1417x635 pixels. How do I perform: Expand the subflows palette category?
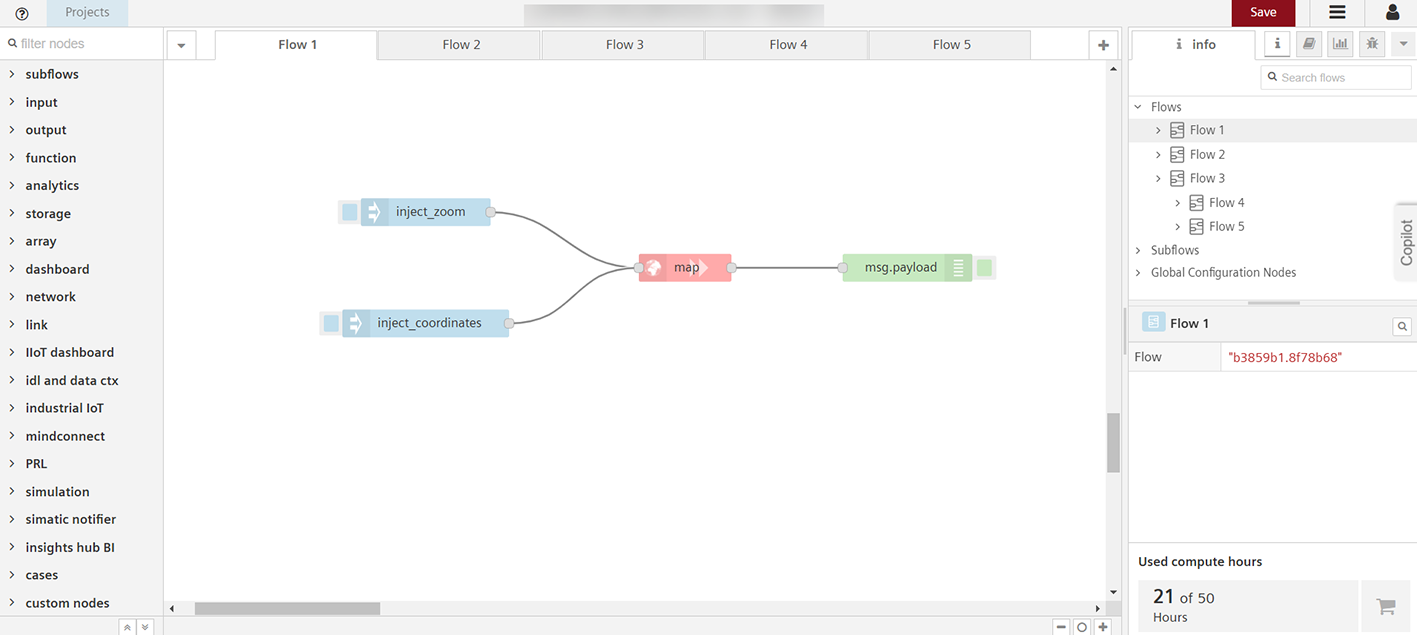click(x=81, y=74)
